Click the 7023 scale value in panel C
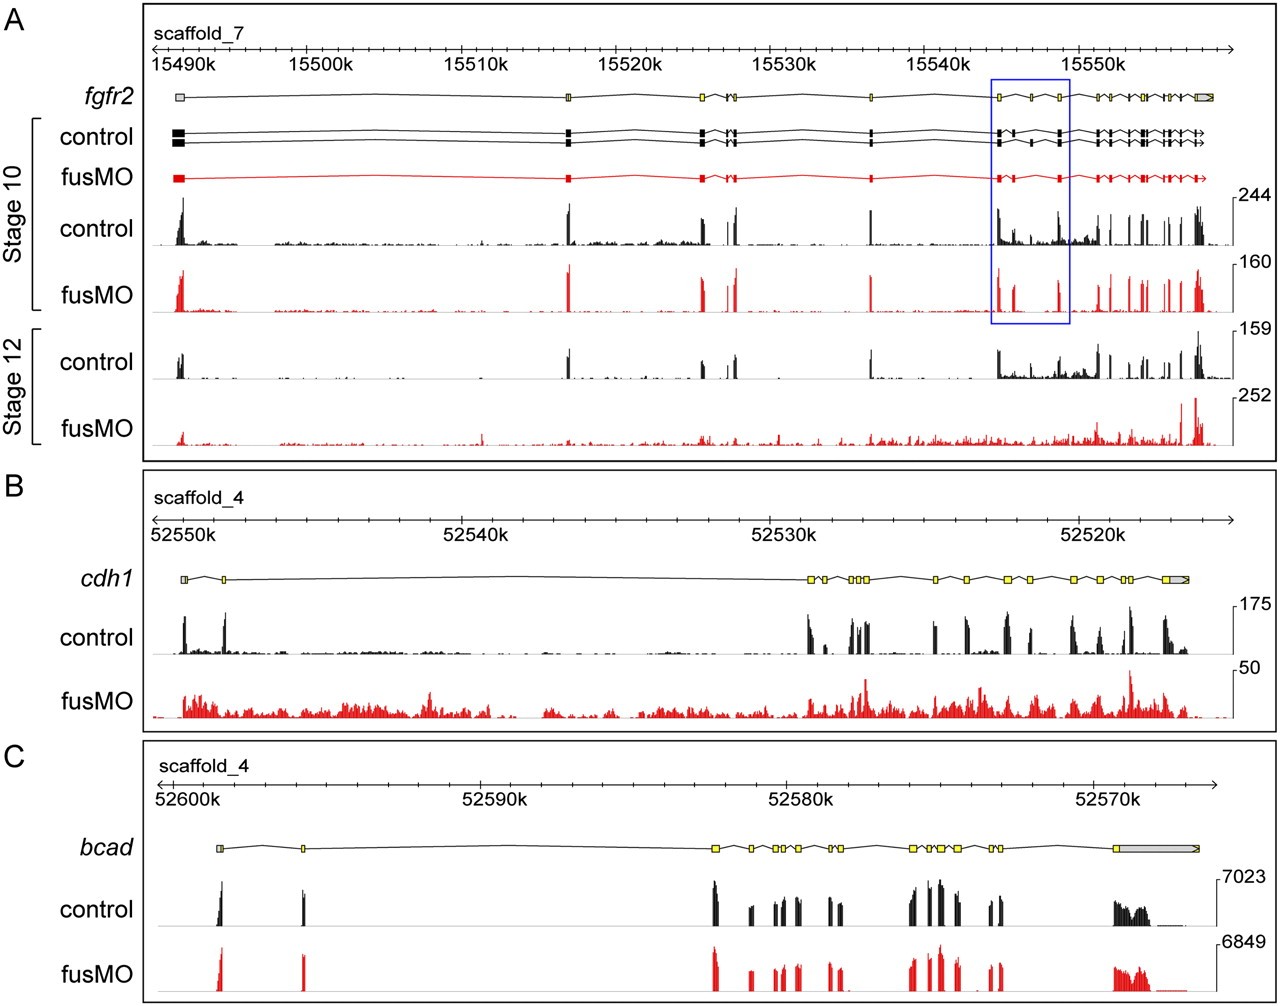This screenshot has height=1006, width=1280. pyautogui.click(x=1245, y=877)
